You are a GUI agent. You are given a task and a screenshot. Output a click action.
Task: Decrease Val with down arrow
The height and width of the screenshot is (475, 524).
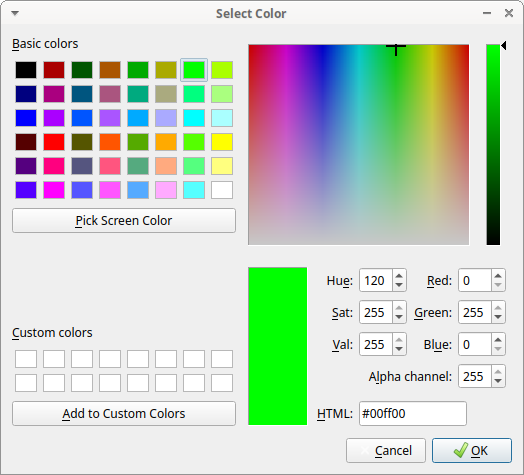pyautogui.click(x=399, y=349)
